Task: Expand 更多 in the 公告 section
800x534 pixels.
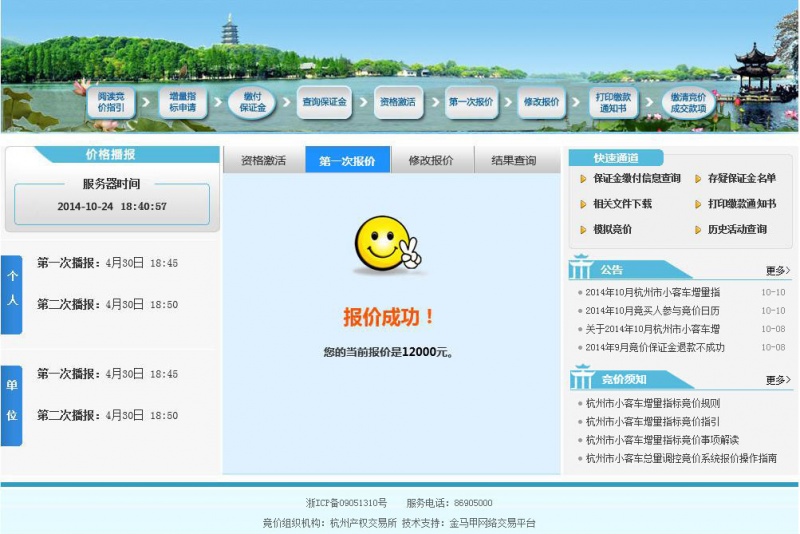Action: coord(778,270)
